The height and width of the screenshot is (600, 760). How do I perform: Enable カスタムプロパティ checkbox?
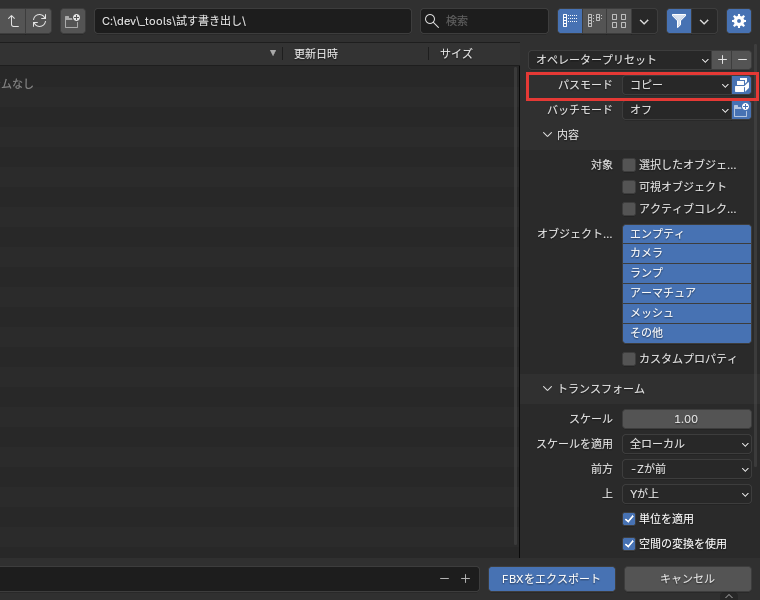(629, 359)
